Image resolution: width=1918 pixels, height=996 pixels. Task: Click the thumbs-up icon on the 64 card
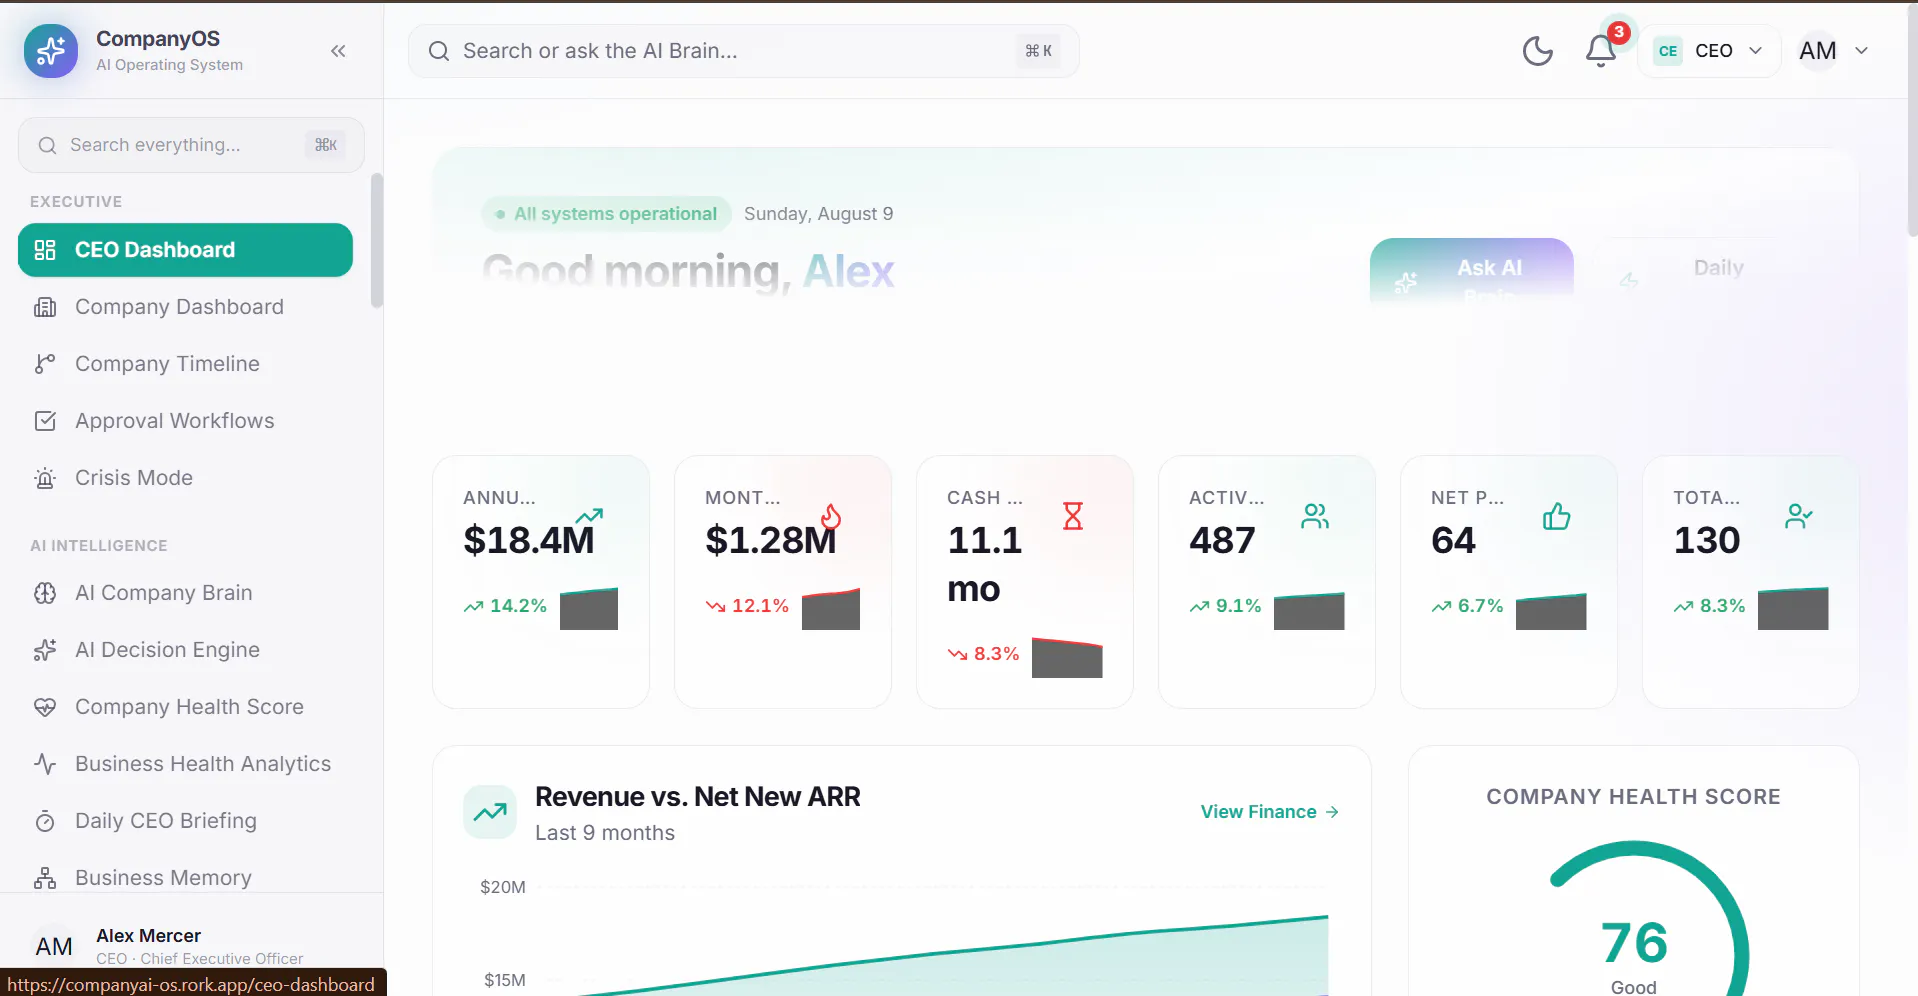pos(1557,516)
